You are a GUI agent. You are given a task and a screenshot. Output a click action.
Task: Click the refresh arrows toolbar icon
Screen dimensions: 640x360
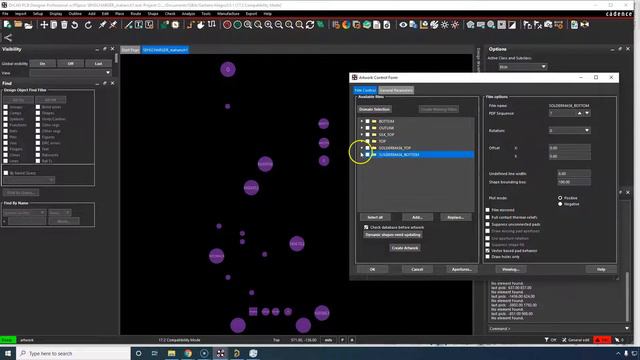[x=310, y=25]
